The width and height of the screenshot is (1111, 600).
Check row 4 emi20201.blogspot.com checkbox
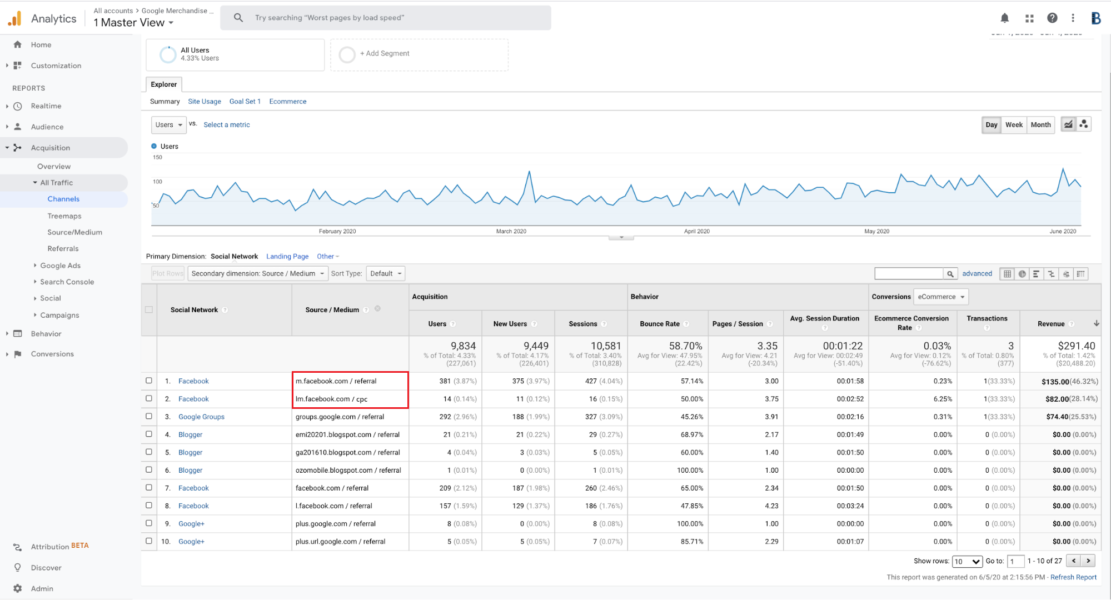pos(149,434)
